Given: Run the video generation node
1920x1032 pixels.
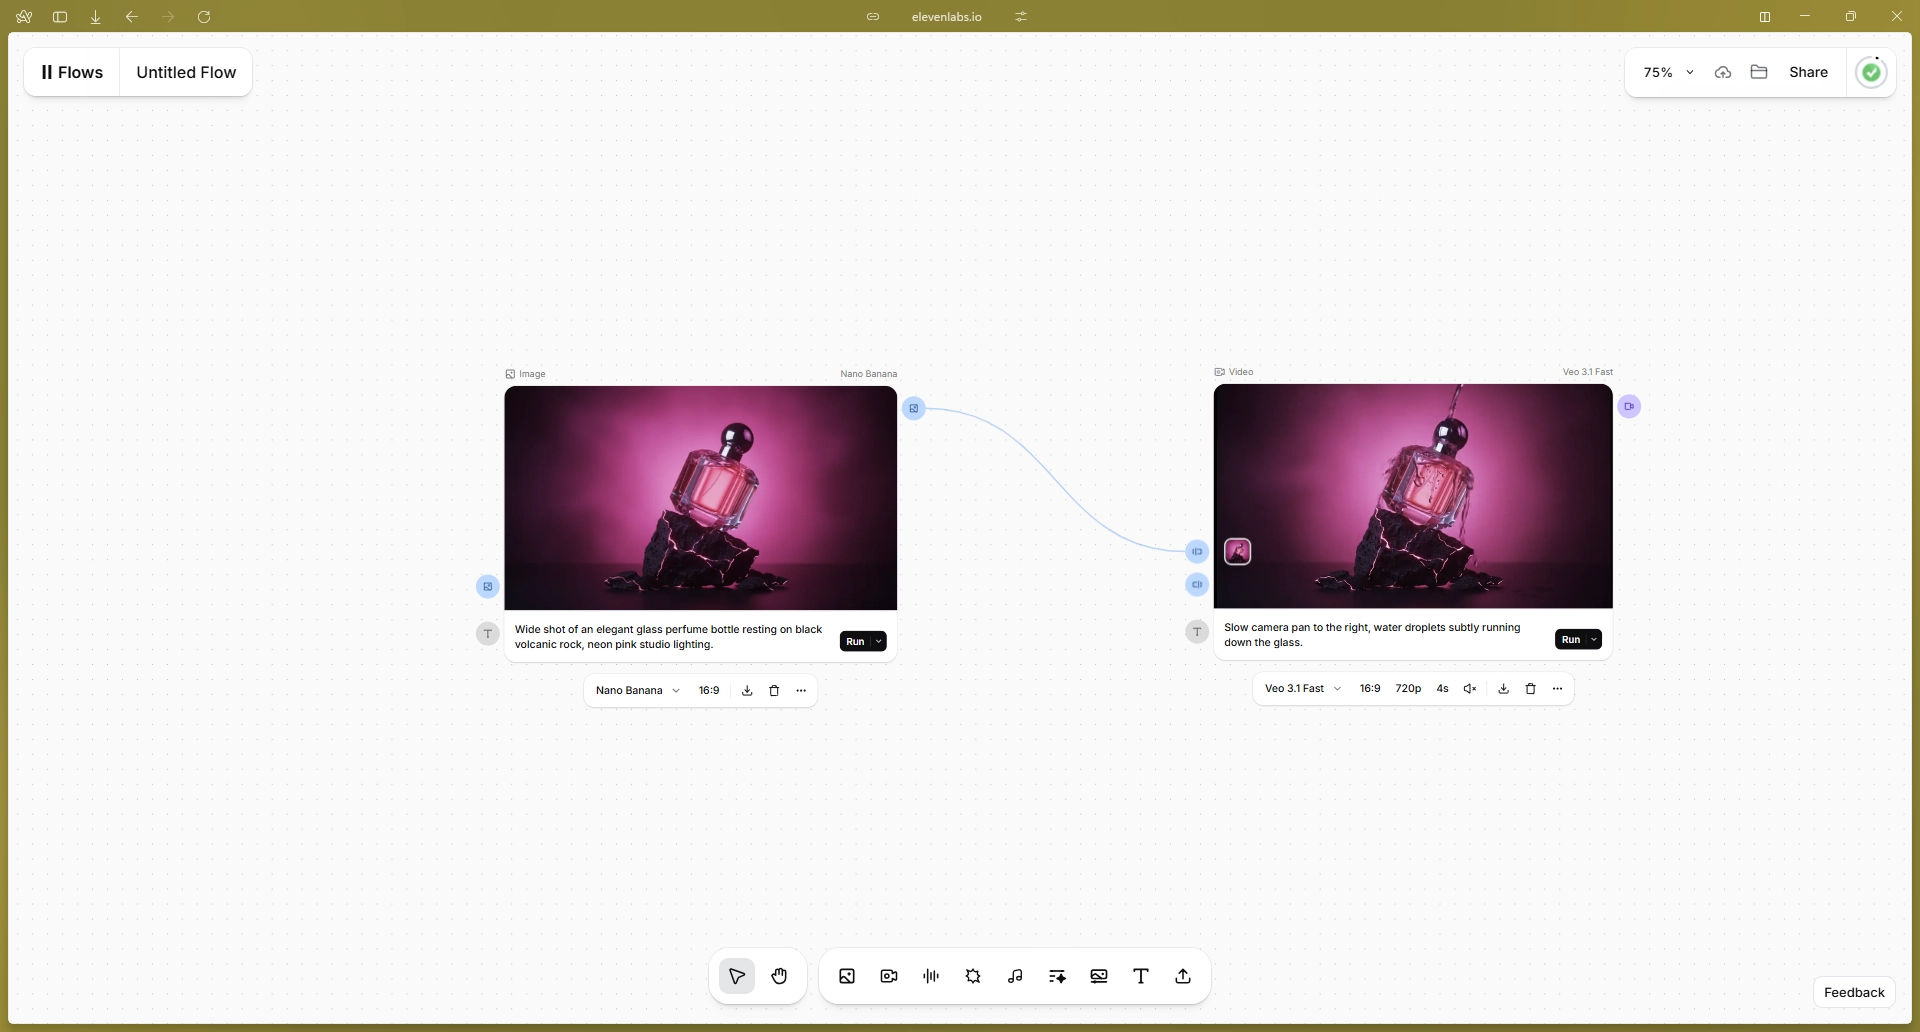Looking at the screenshot, I should point(1570,640).
